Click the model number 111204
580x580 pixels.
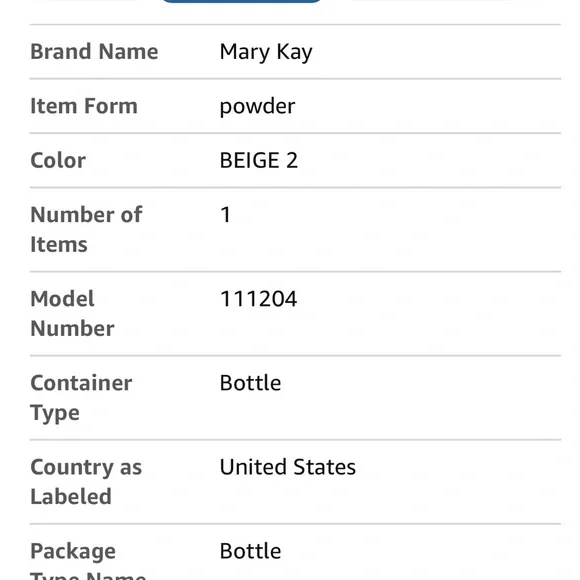pyautogui.click(x=258, y=299)
